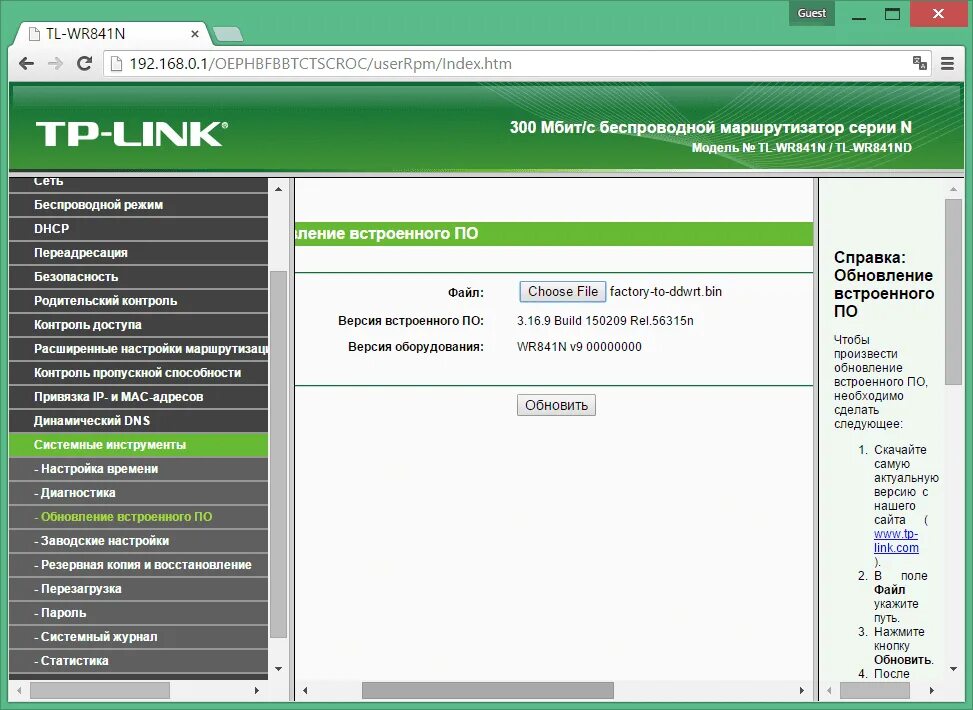Click help panel scroll-down arrow
The height and width of the screenshot is (710, 973).
click(953, 668)
